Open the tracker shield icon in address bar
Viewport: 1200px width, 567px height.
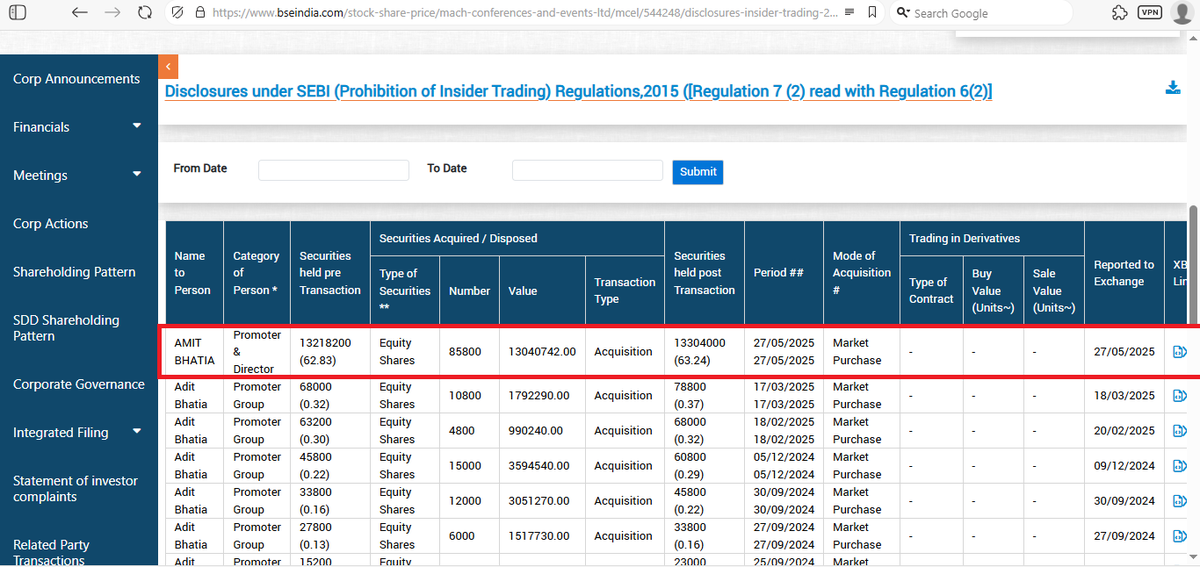(x=177, y=13)
